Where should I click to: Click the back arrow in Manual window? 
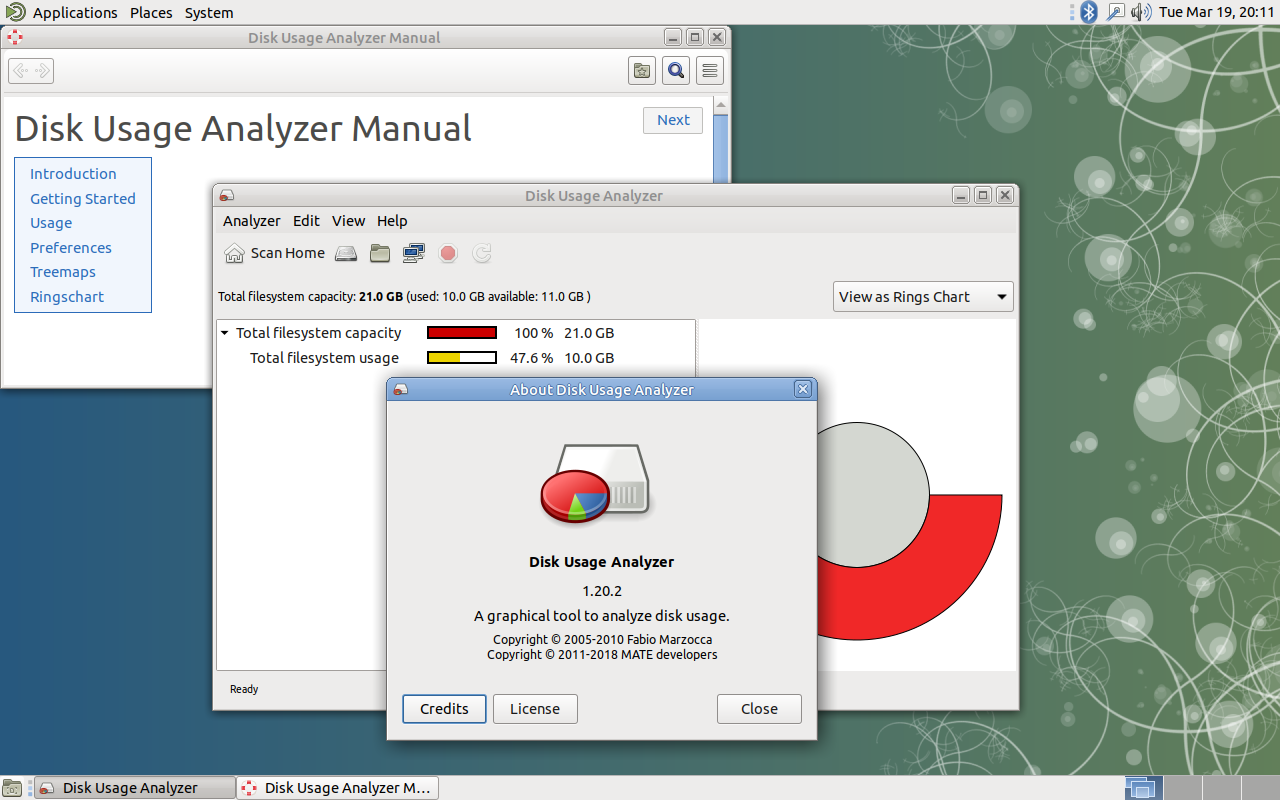[20, 70]
